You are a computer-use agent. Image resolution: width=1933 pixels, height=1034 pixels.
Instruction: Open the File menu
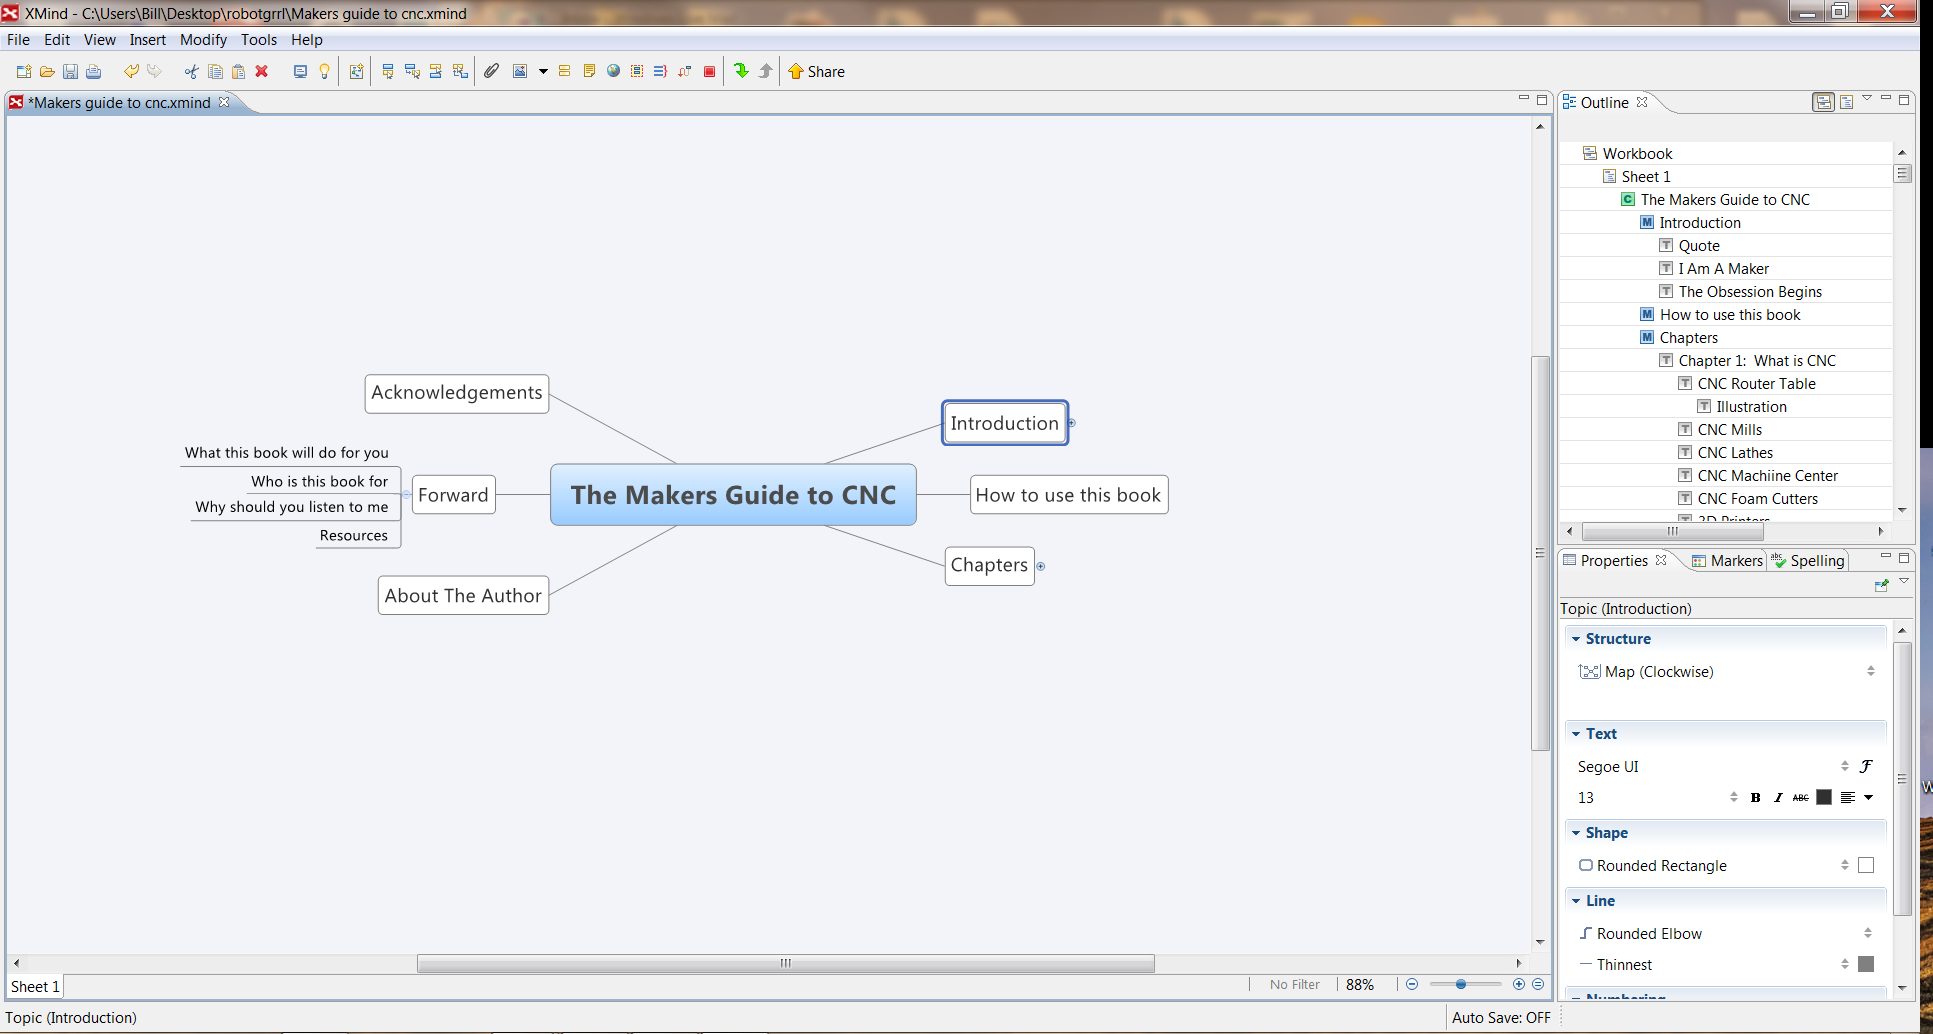coord(18,40)
